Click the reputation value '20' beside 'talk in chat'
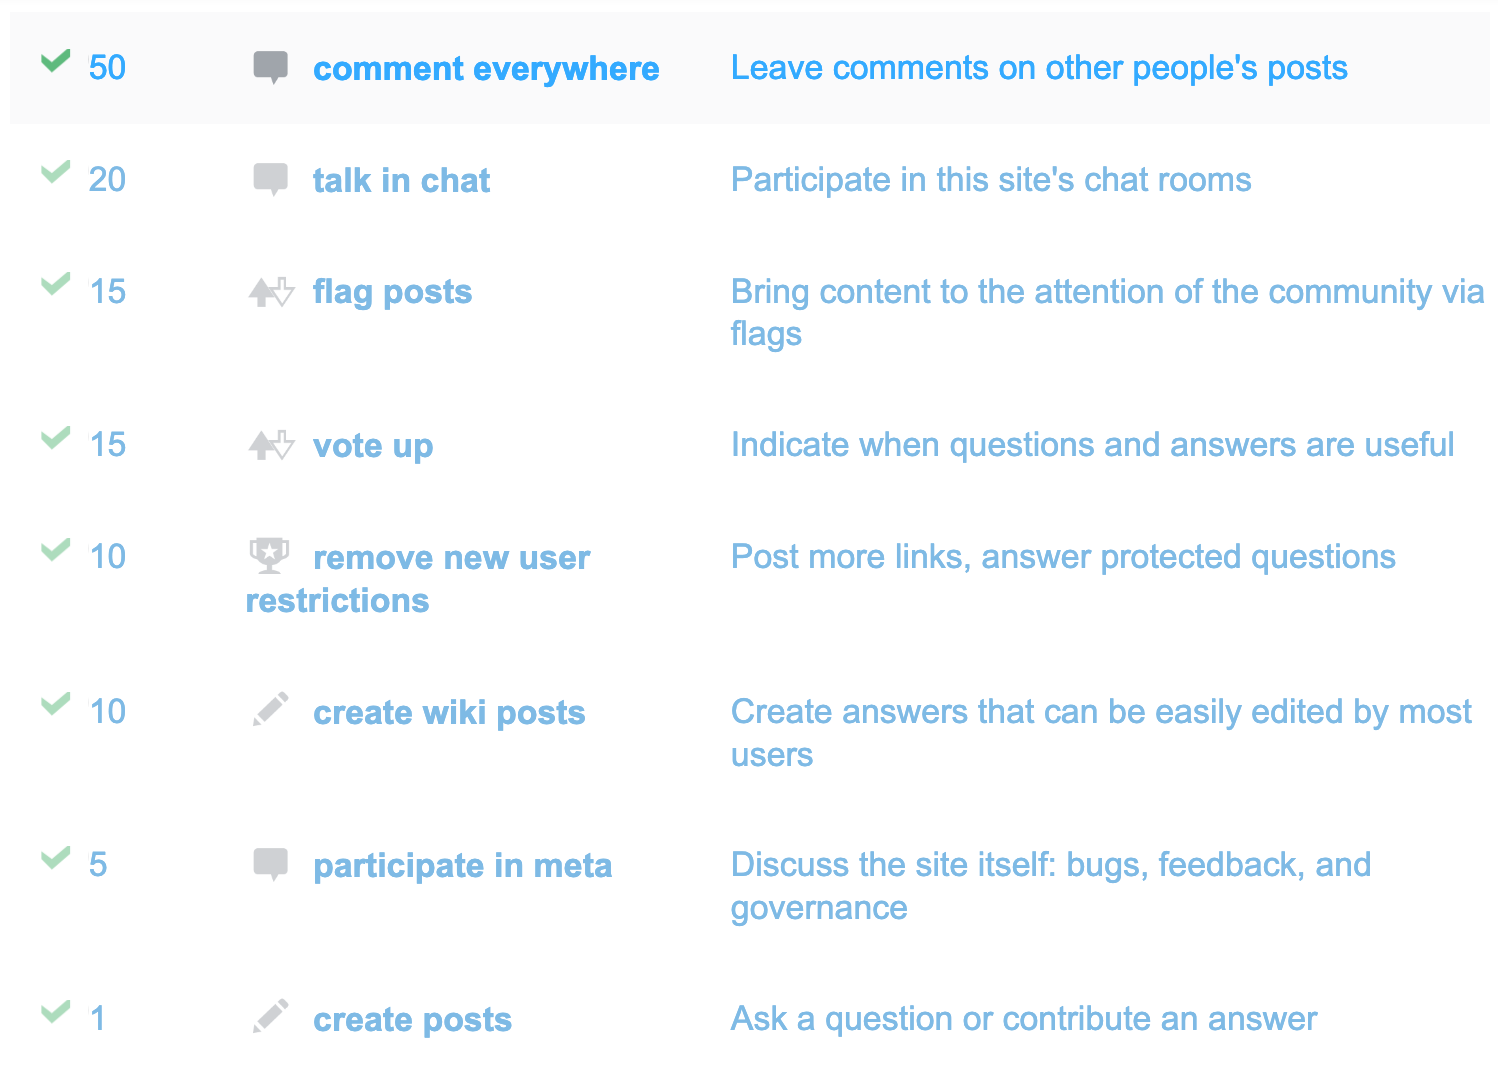This screenshot has height=1076, width=1498. tap(107, 180)
